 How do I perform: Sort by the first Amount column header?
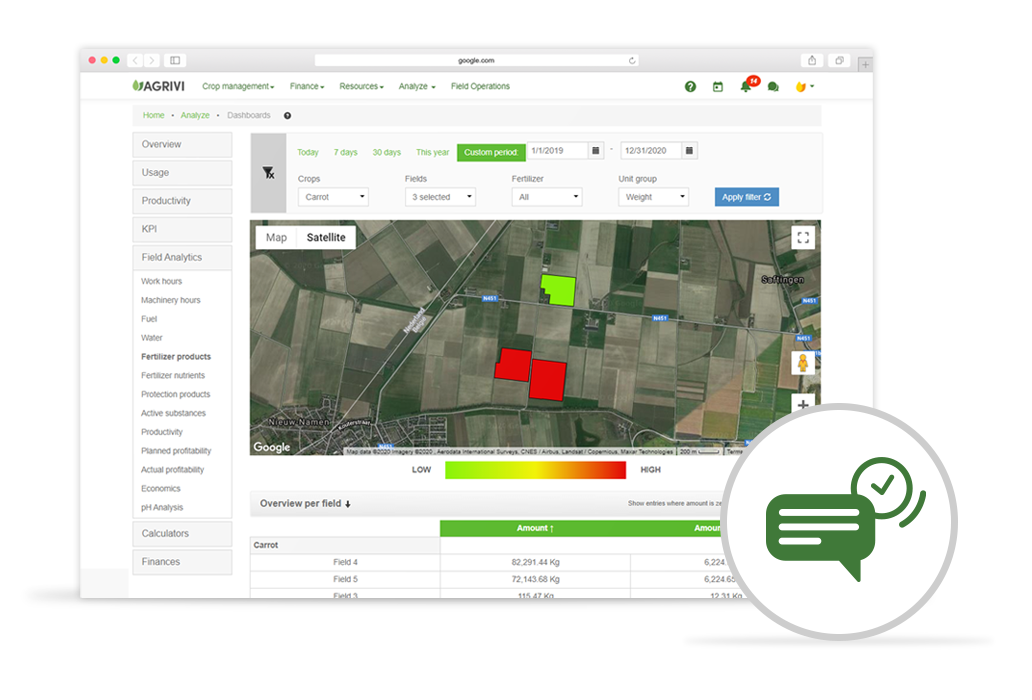click(535, 528)
